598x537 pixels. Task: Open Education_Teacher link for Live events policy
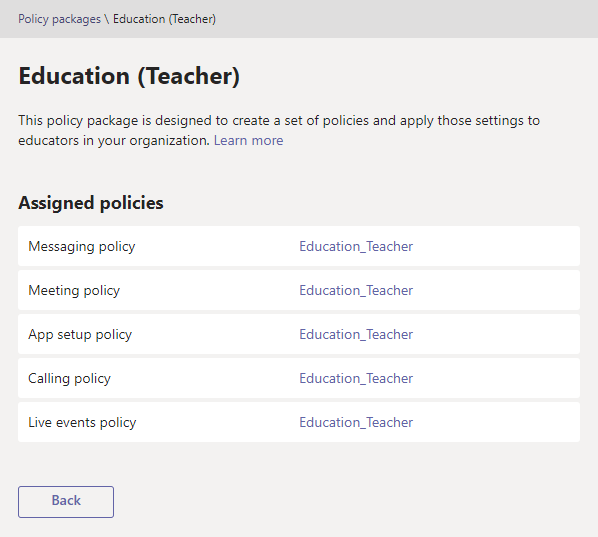(356, 423)
